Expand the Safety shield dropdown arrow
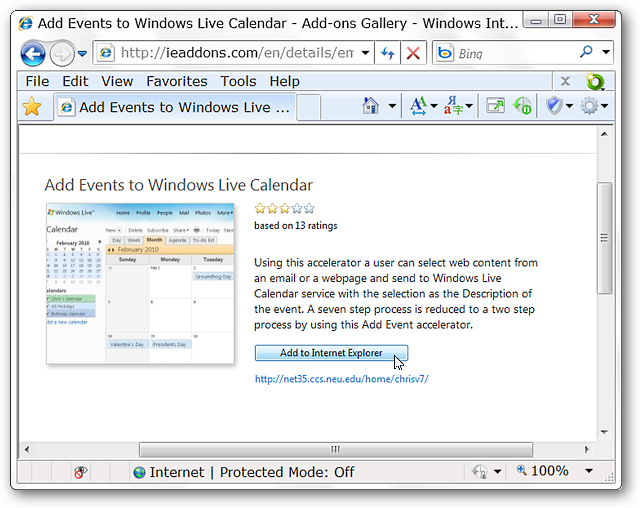Viewport: 640px width, 508px height. 569,106
